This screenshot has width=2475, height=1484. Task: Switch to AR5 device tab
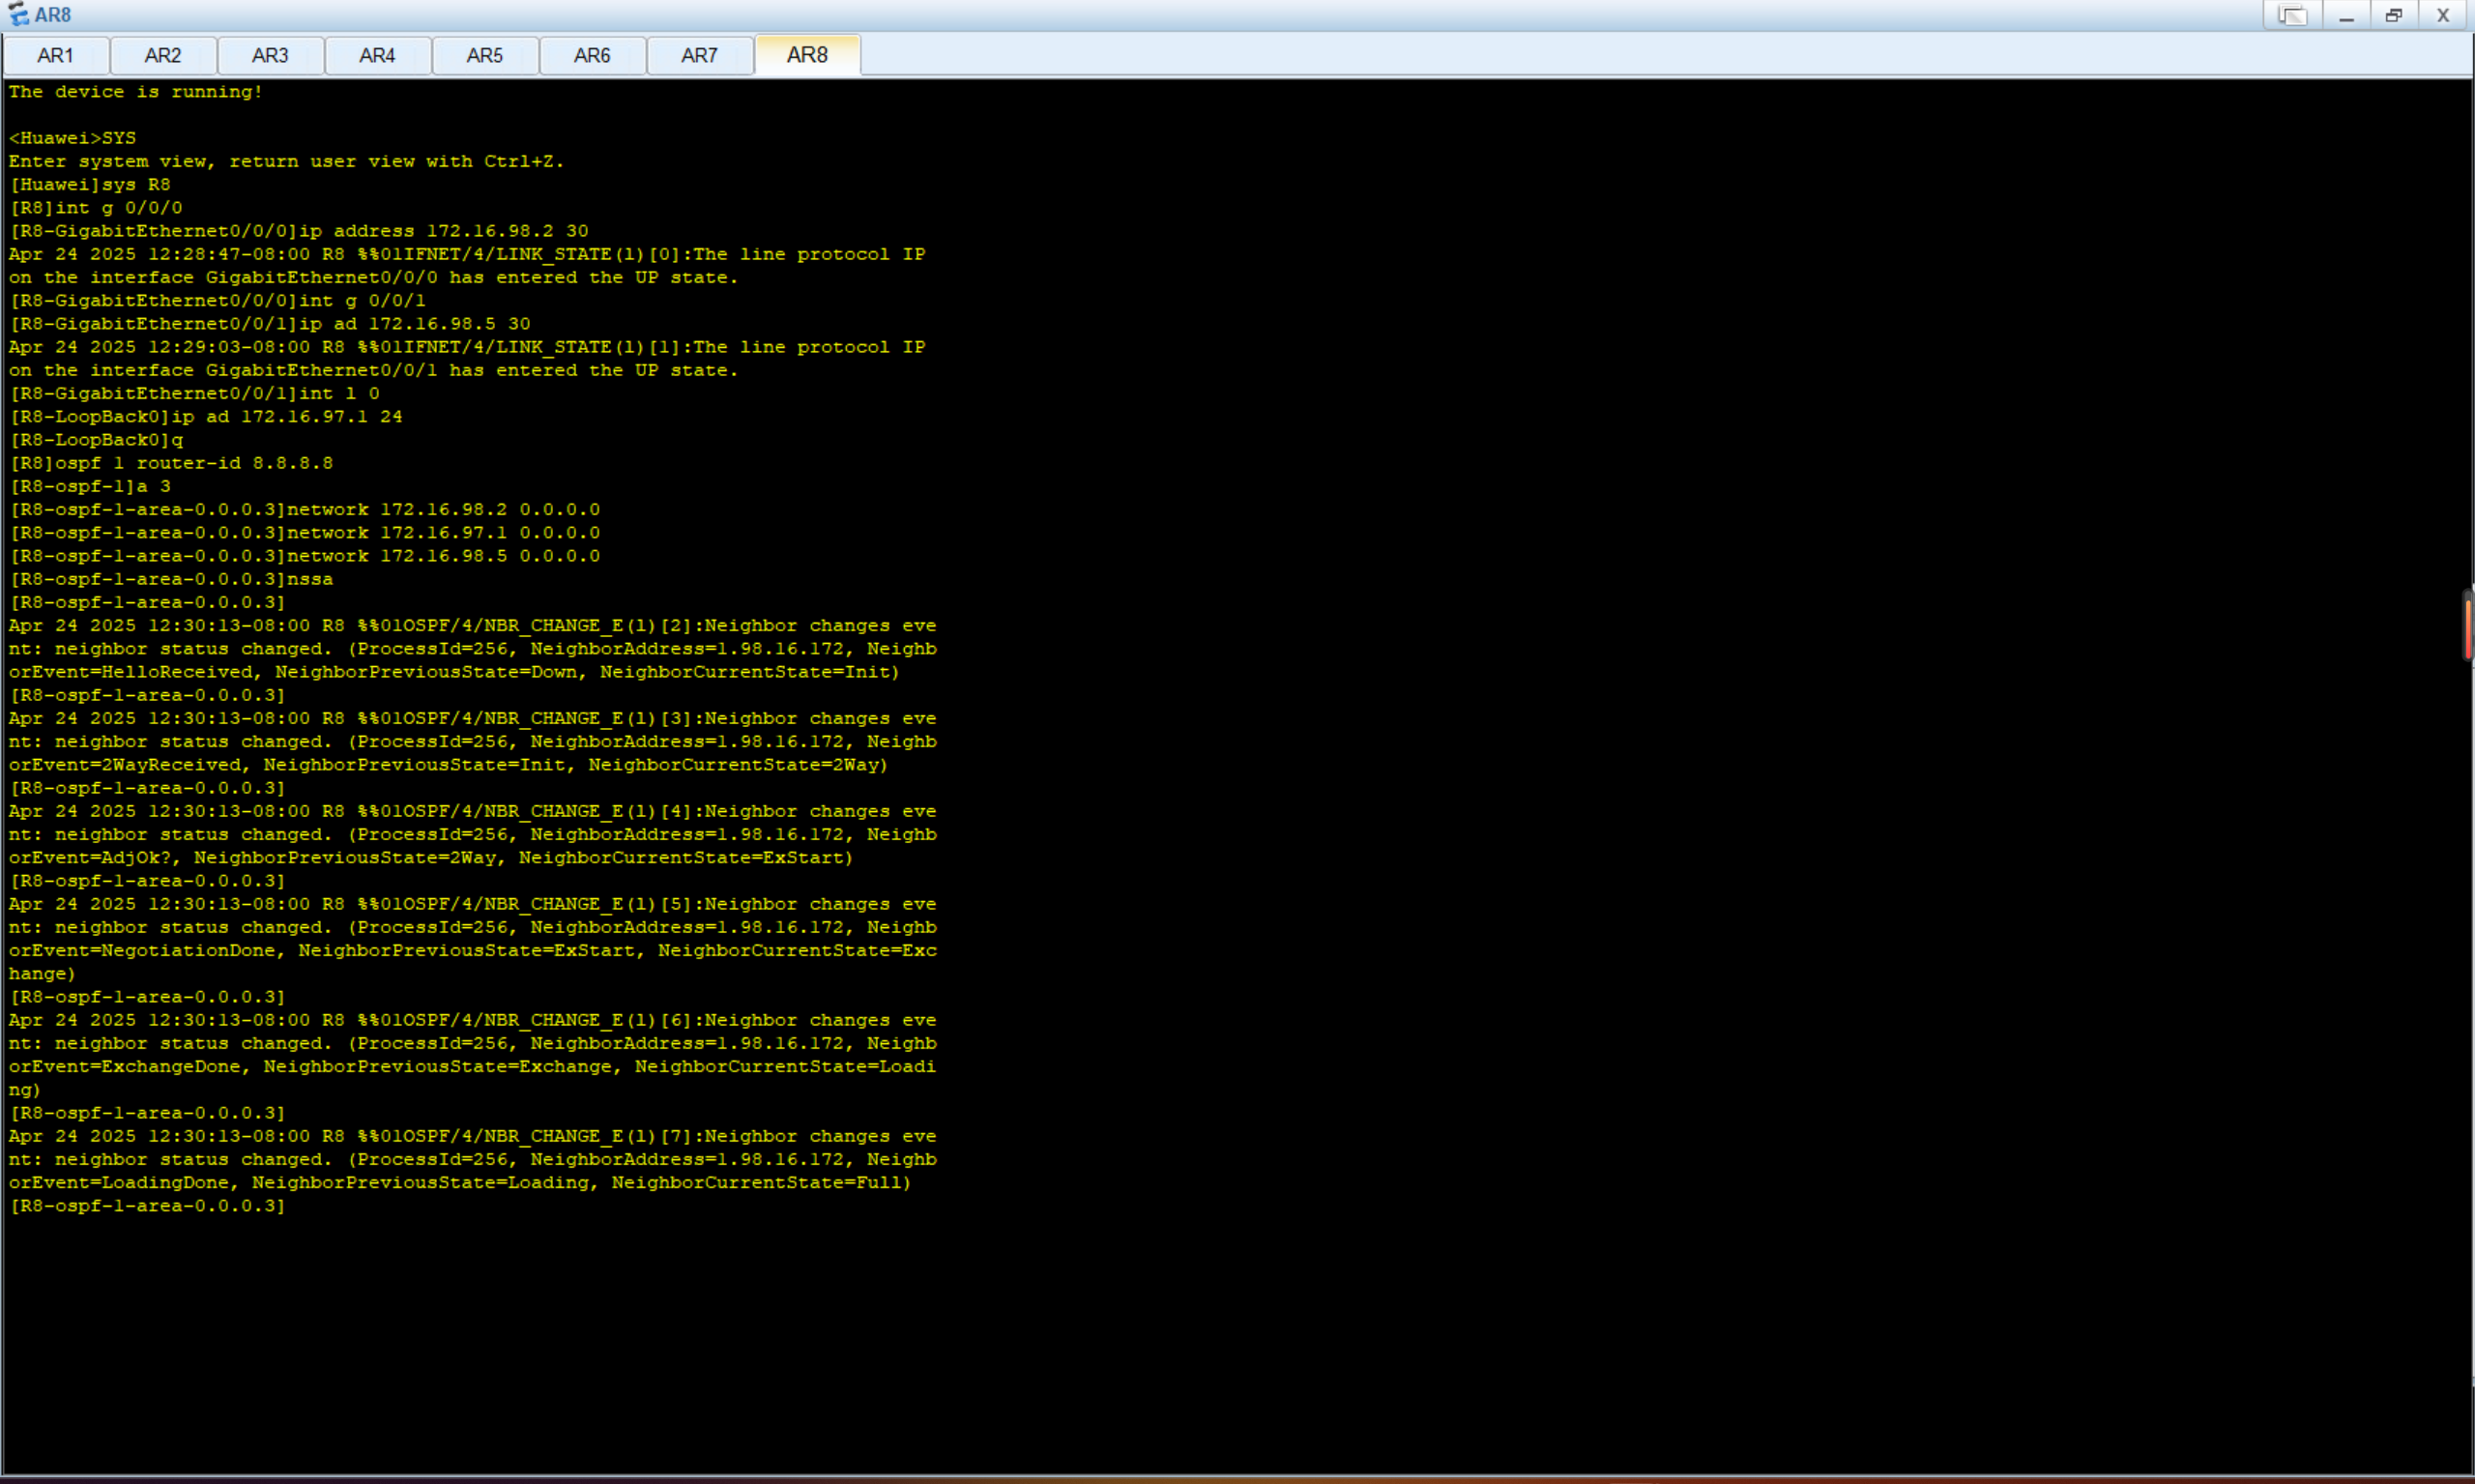pyautogui.click(x=485, y=55)
